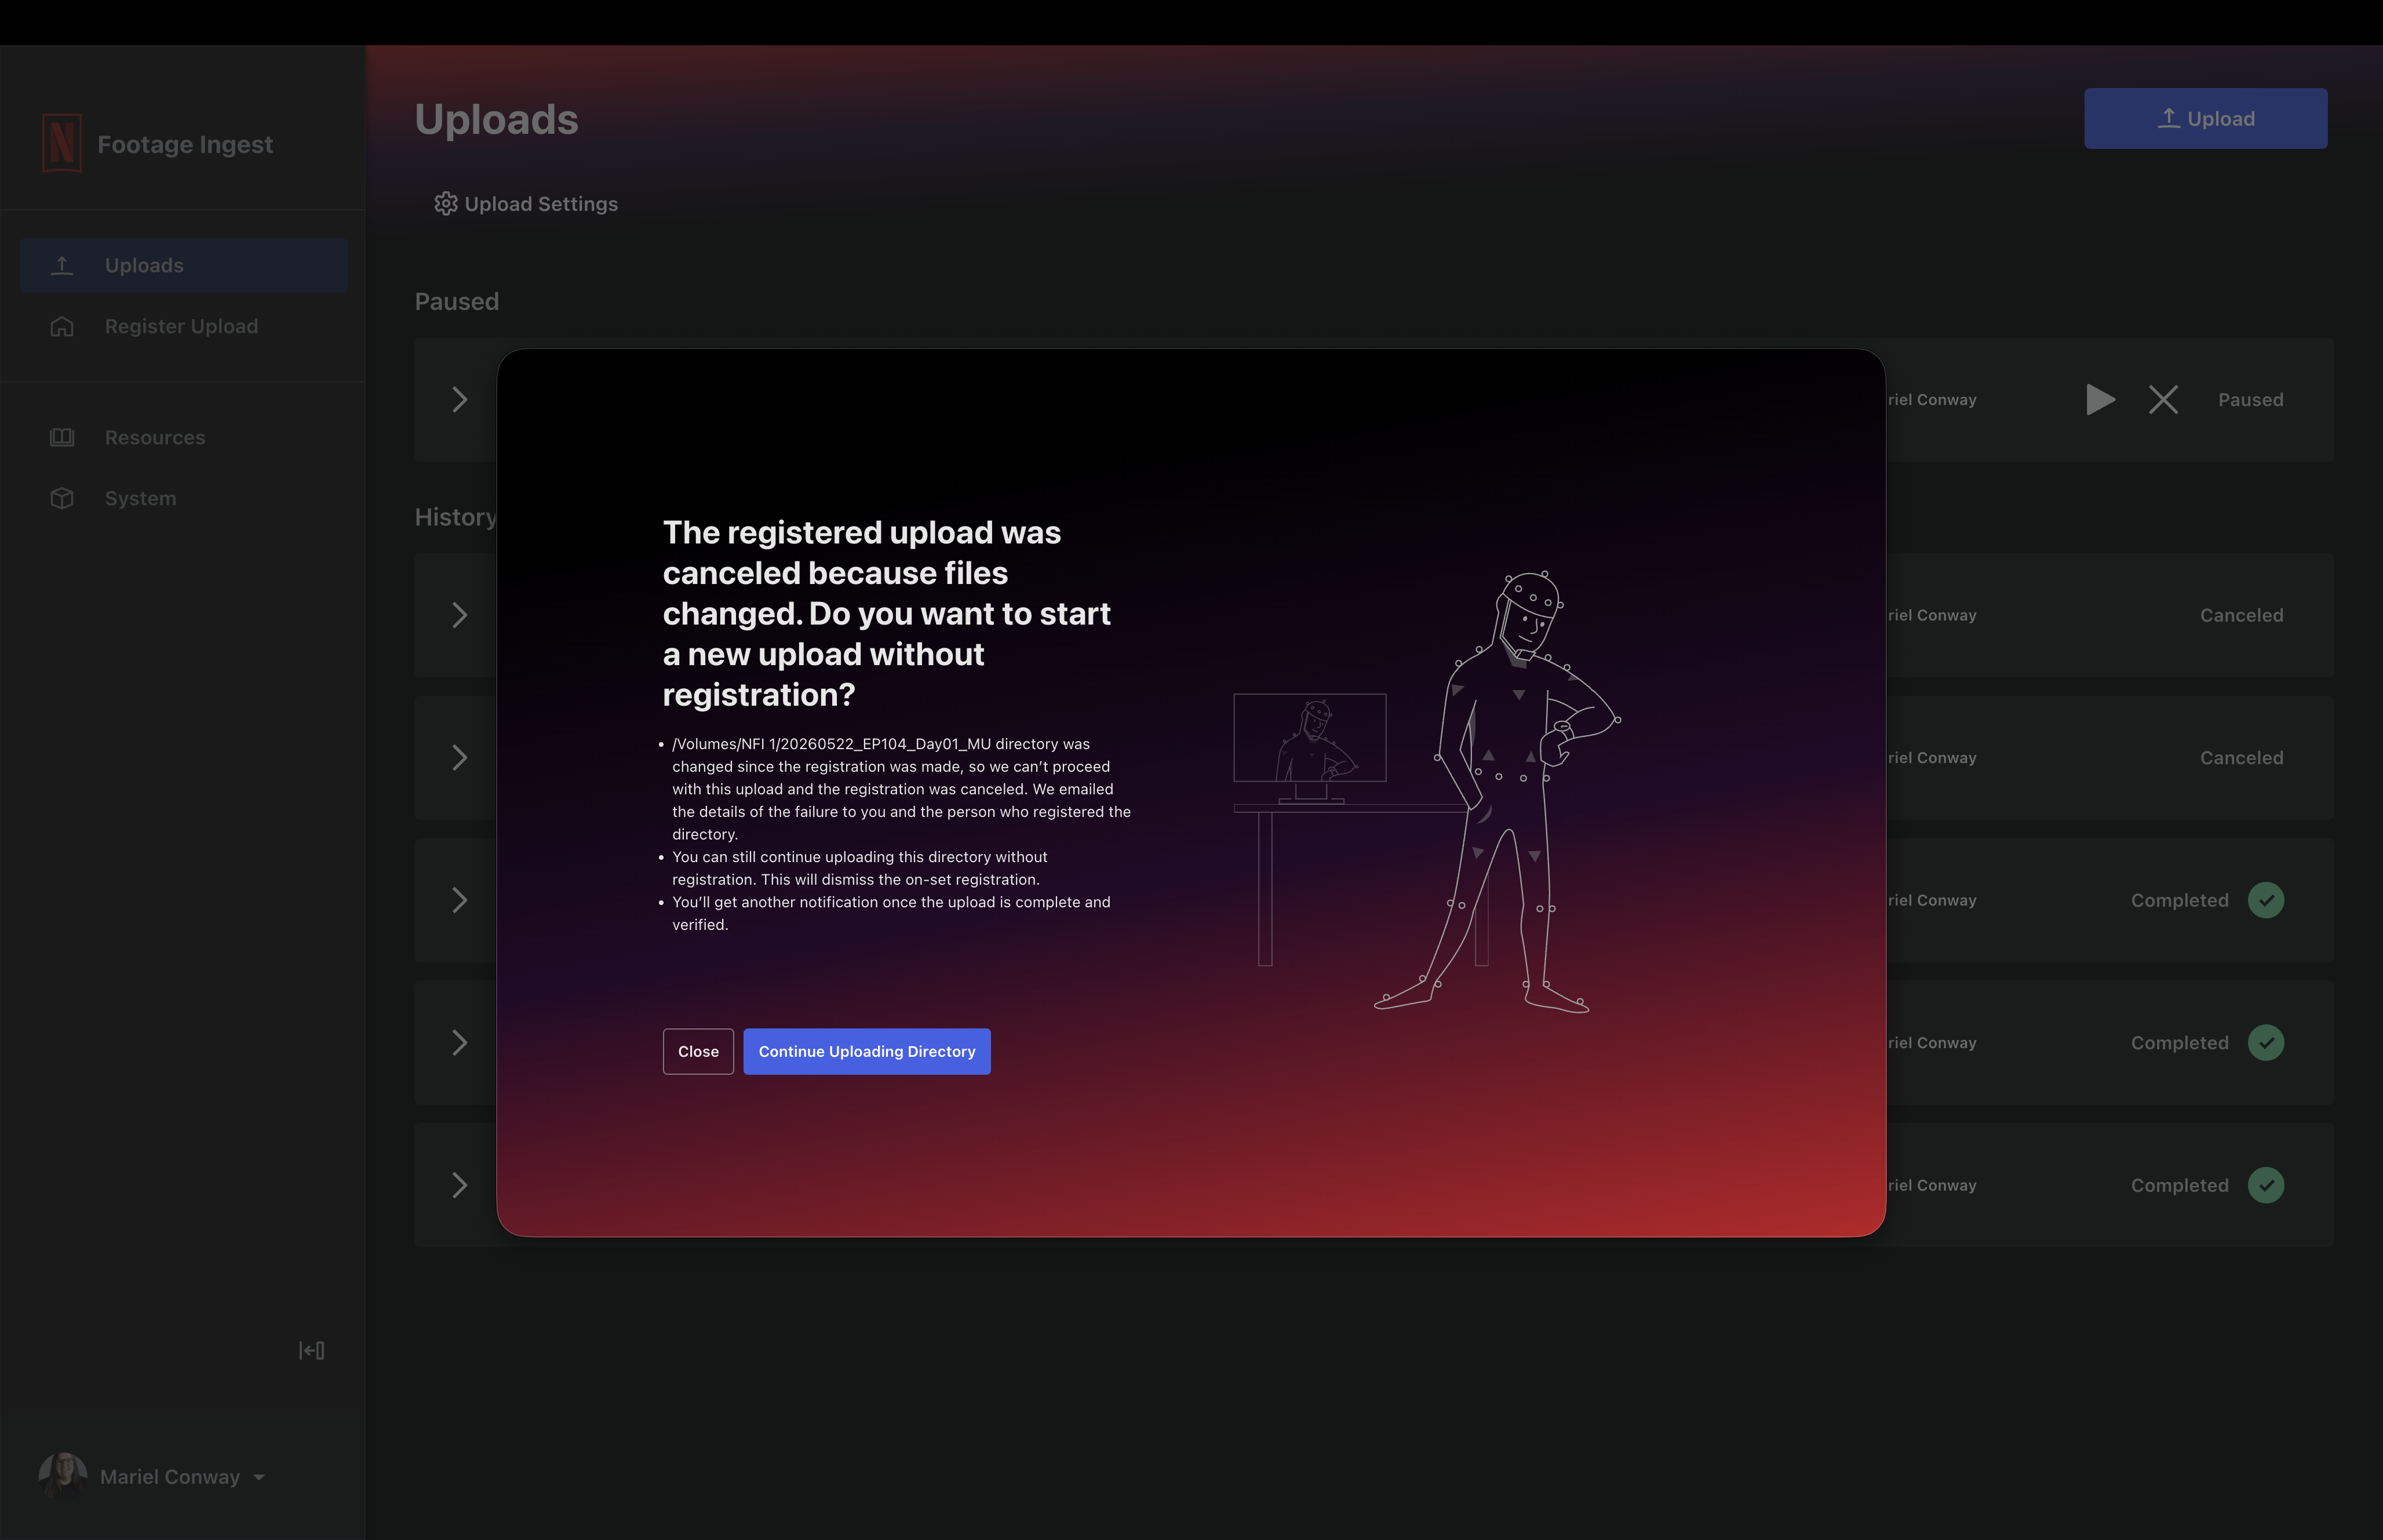Collapse the sidebar with the collapse icon

pyautogui.click(x=312, y=1350)
